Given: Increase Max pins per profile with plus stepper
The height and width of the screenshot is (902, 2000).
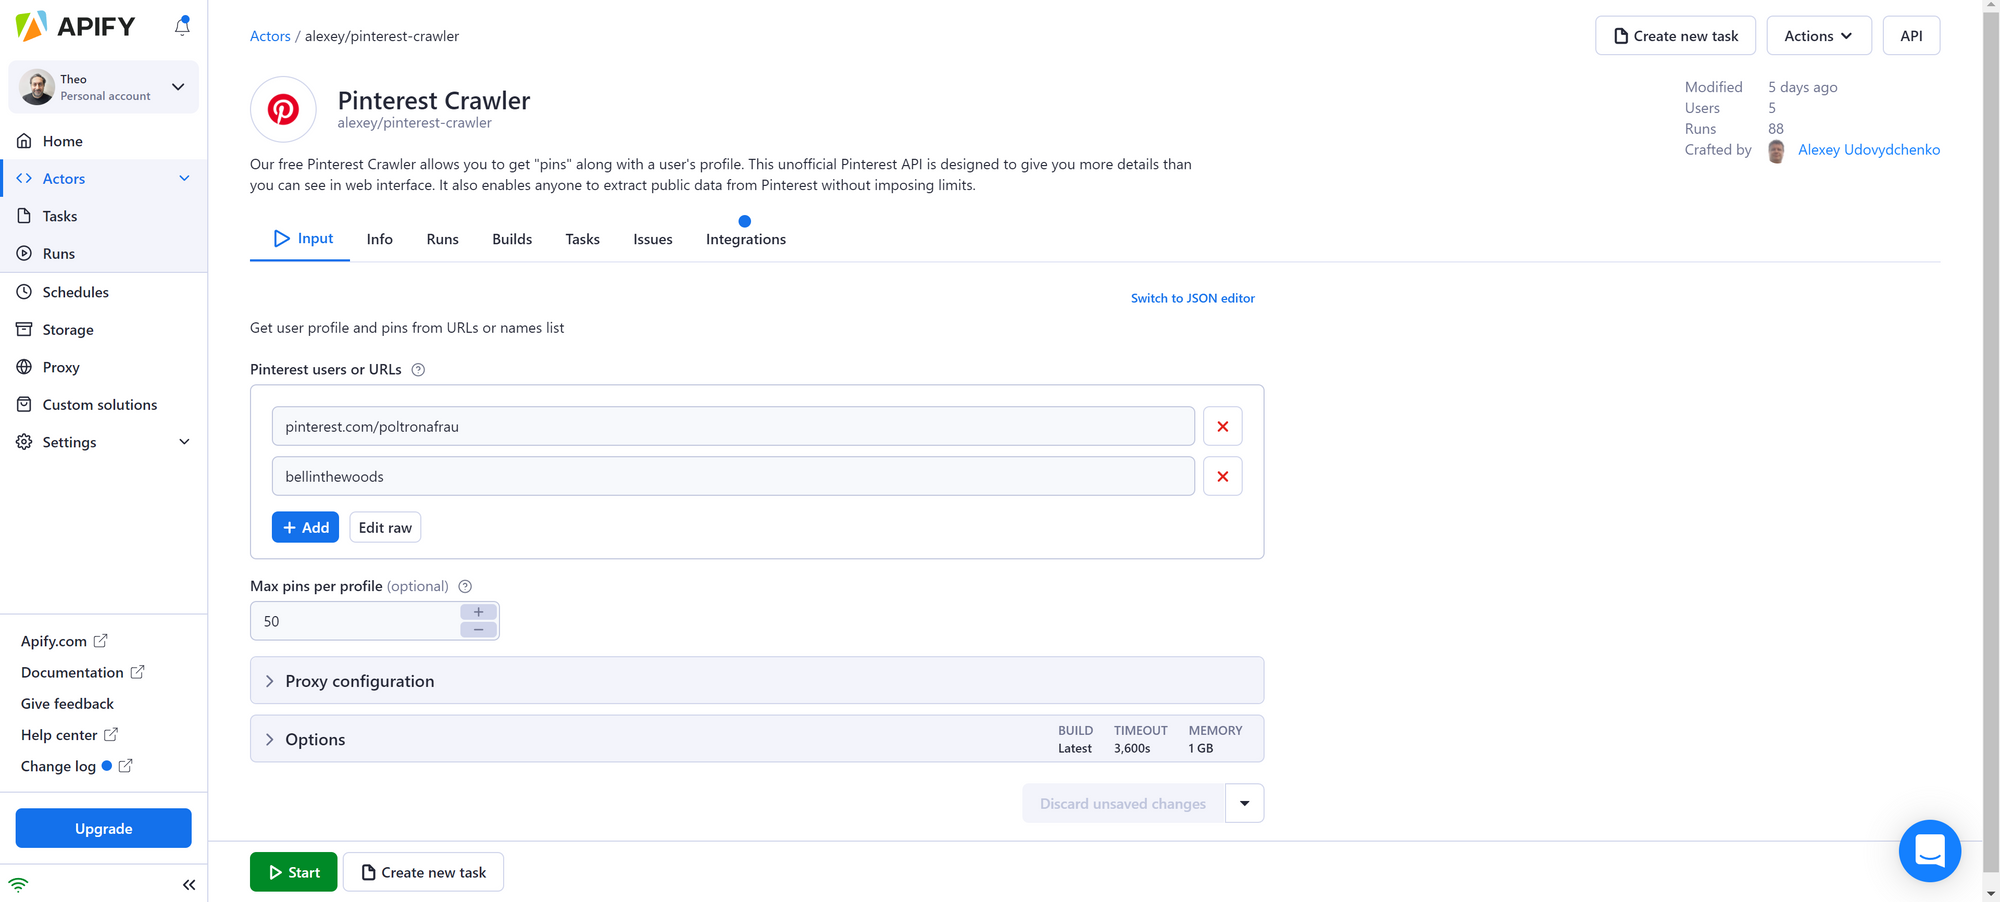Looking at the screenshot, I should pos(478,612).
